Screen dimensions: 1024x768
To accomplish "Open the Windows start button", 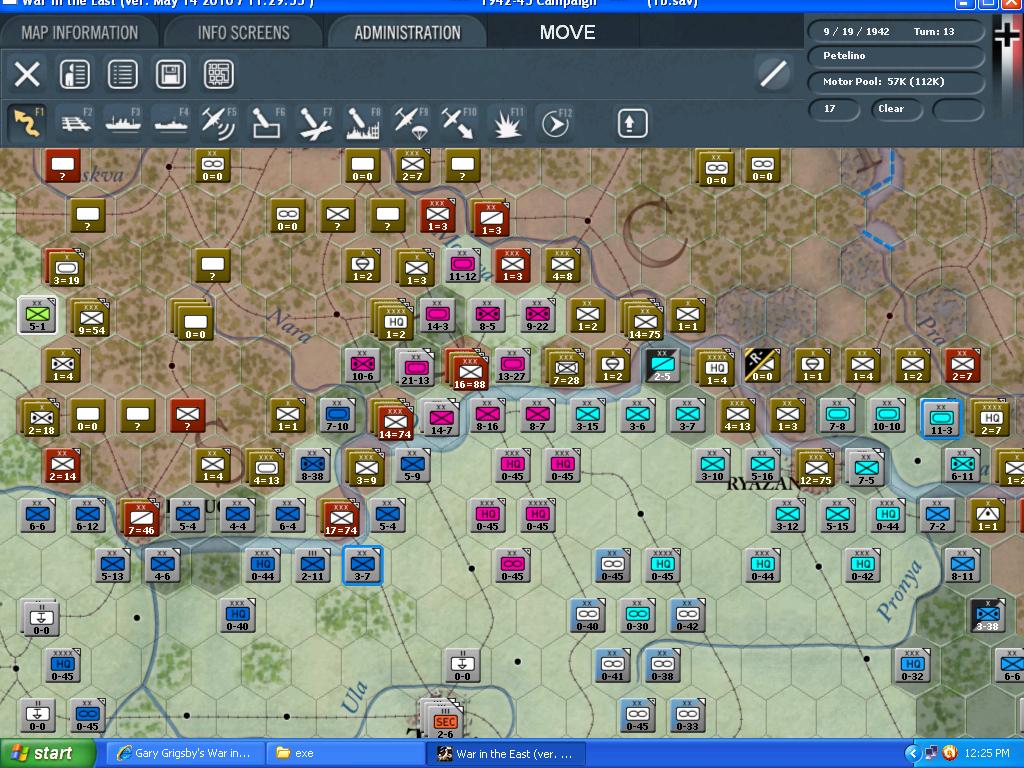I will tap(47, 754).
